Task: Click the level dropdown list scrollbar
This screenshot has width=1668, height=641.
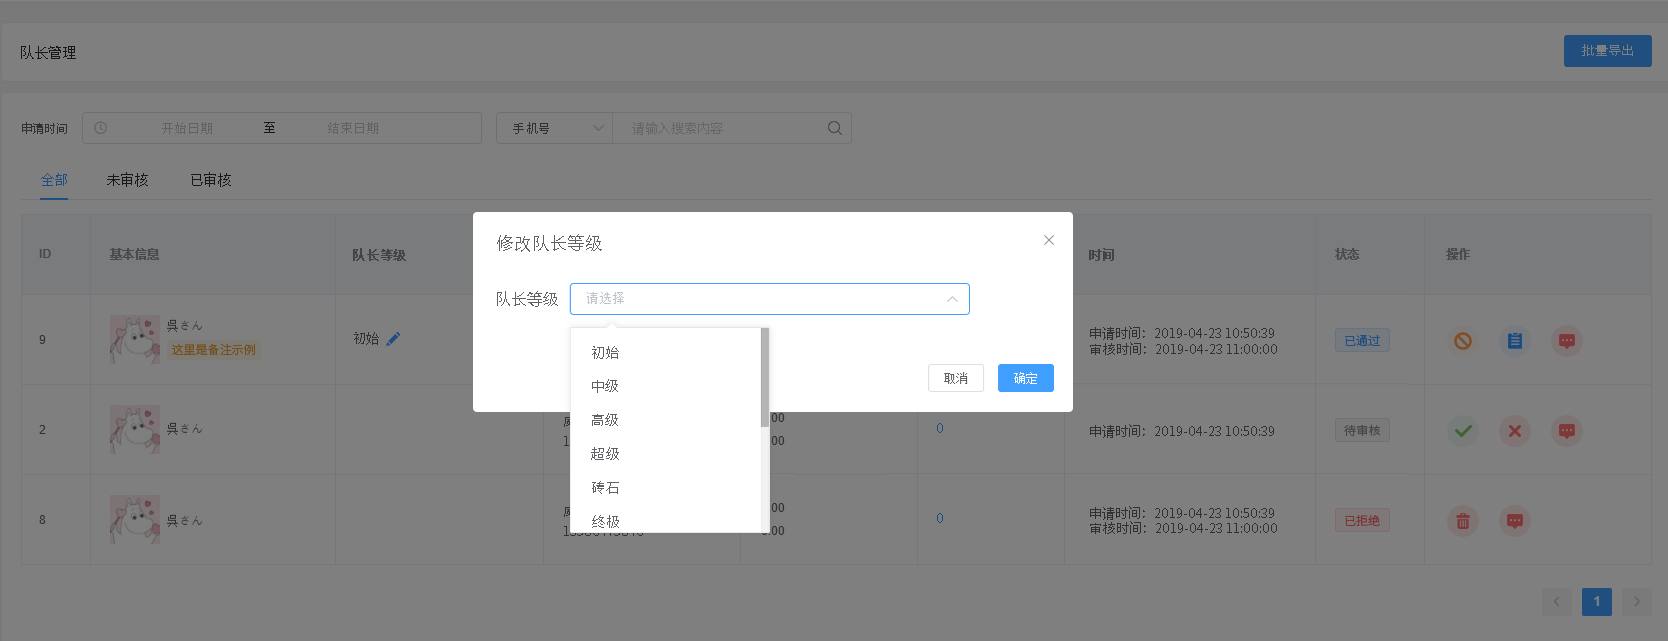Action: (x=764, y=378)
